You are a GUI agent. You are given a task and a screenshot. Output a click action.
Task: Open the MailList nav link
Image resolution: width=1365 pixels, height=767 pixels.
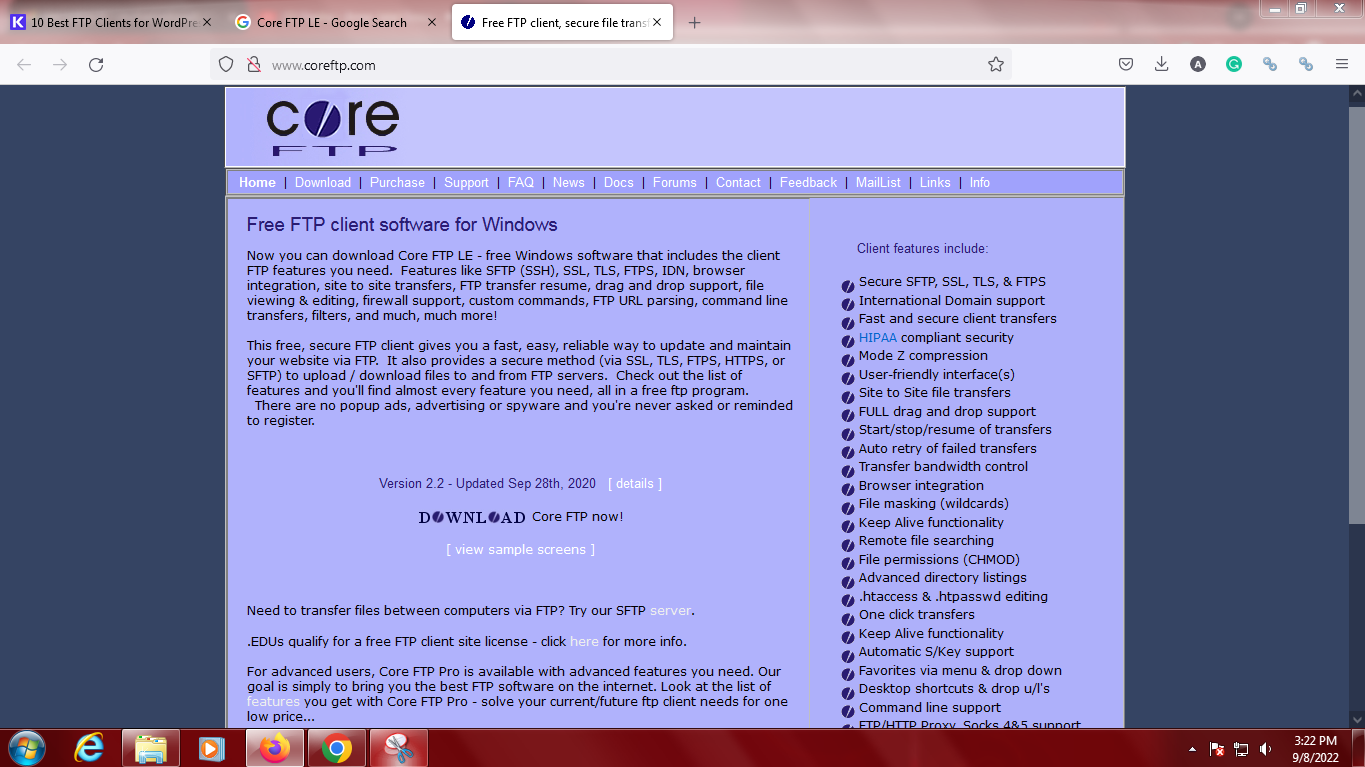878,182
